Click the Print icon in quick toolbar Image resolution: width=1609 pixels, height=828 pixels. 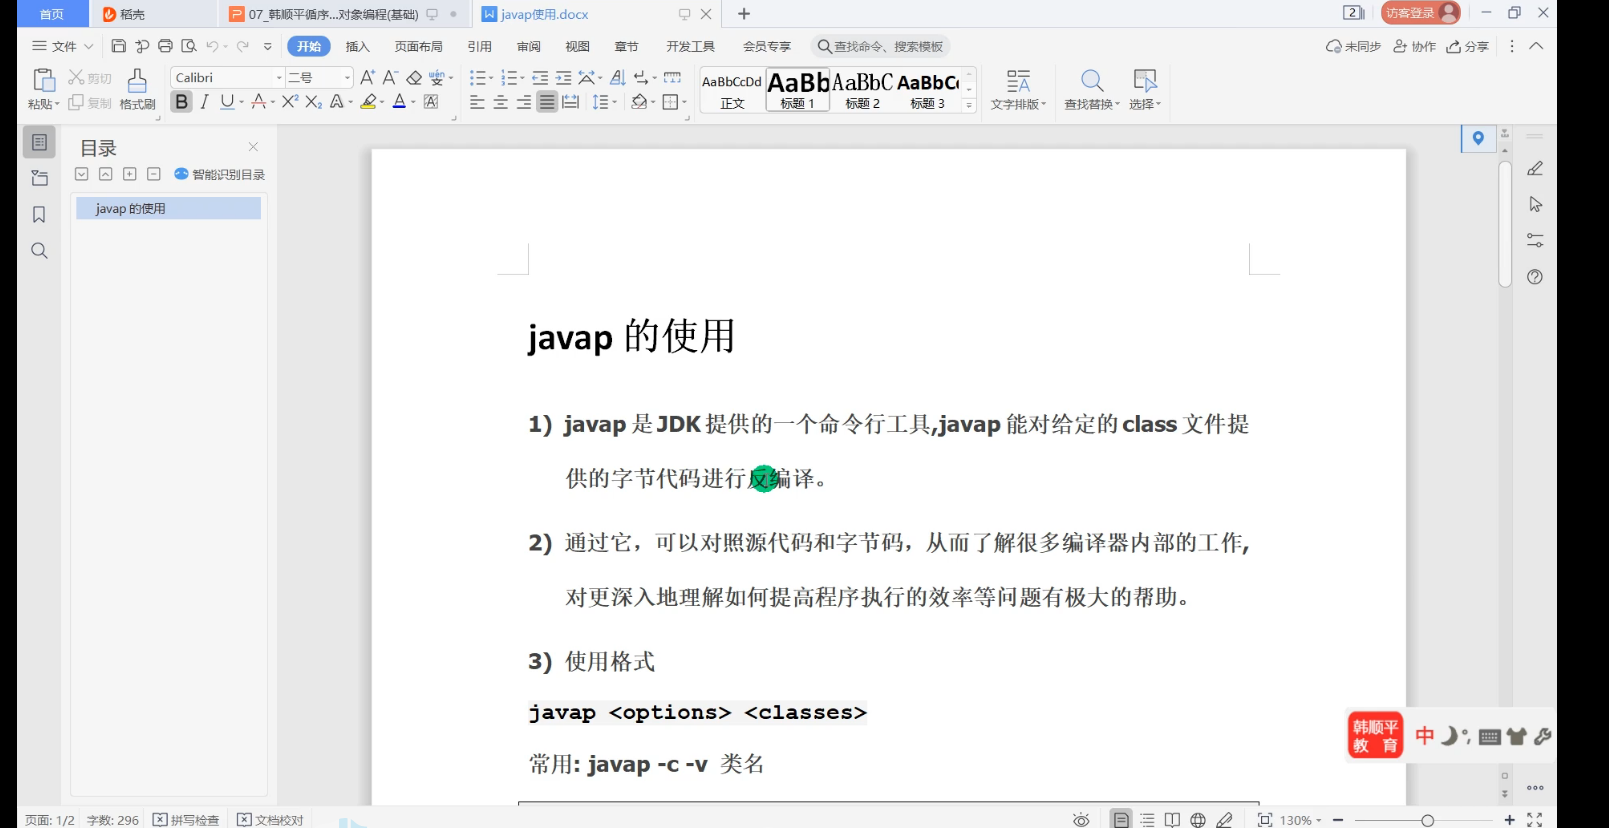pos(165,46)
